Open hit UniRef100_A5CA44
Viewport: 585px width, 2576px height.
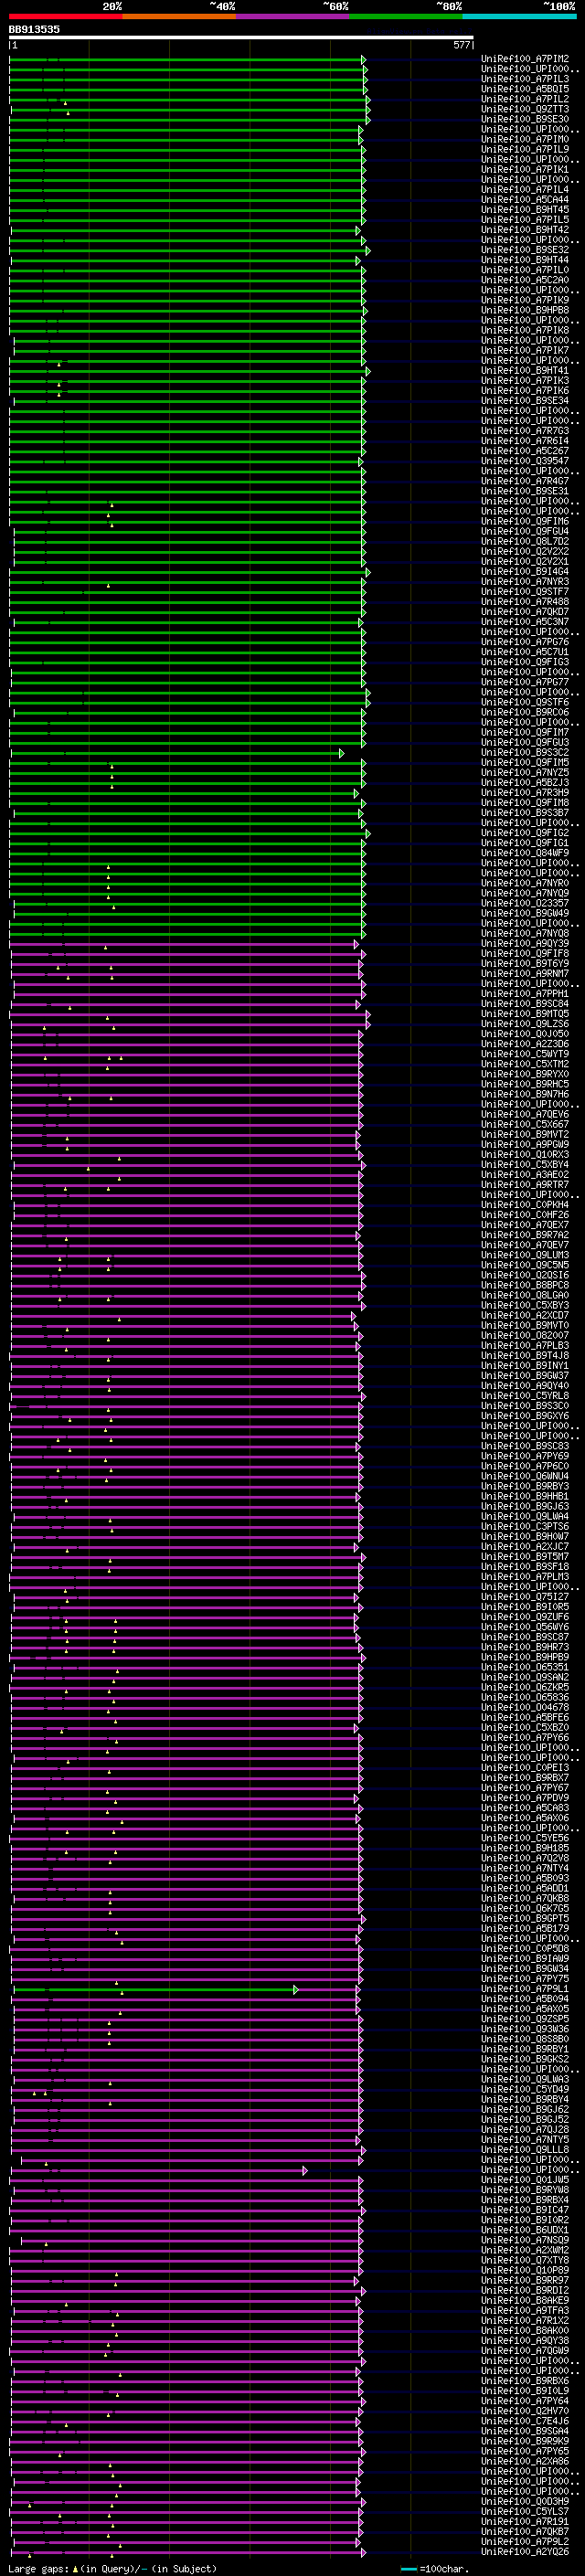coord(525,199)
